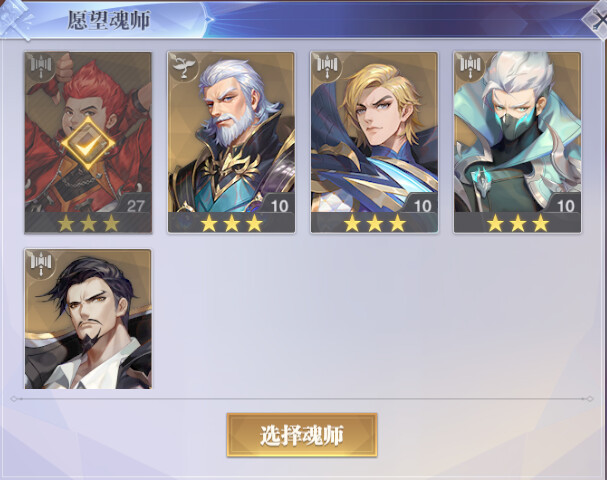This screenshot has height=480, width=607.
Task: Click bird class icon on white-bearded hero
Action: 184,67
